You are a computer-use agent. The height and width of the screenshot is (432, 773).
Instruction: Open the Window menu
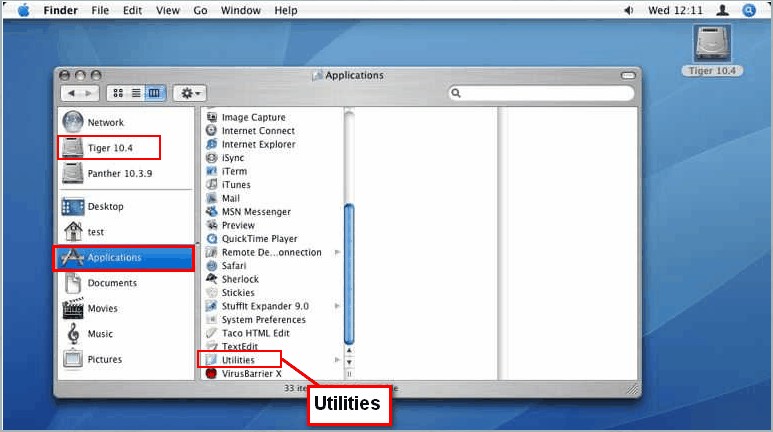coord(241,10)
